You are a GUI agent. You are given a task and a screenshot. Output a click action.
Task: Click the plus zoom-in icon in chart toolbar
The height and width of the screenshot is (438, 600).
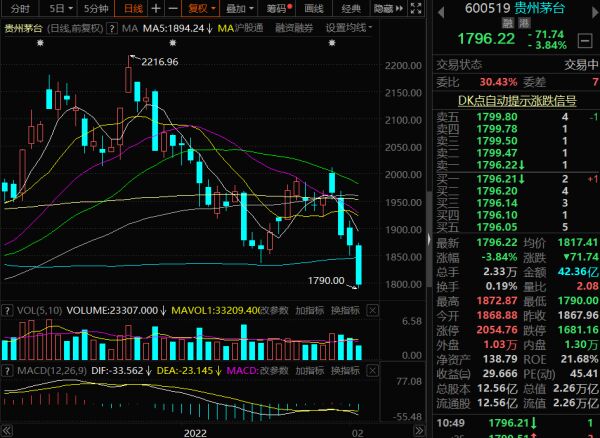[155, 8]
